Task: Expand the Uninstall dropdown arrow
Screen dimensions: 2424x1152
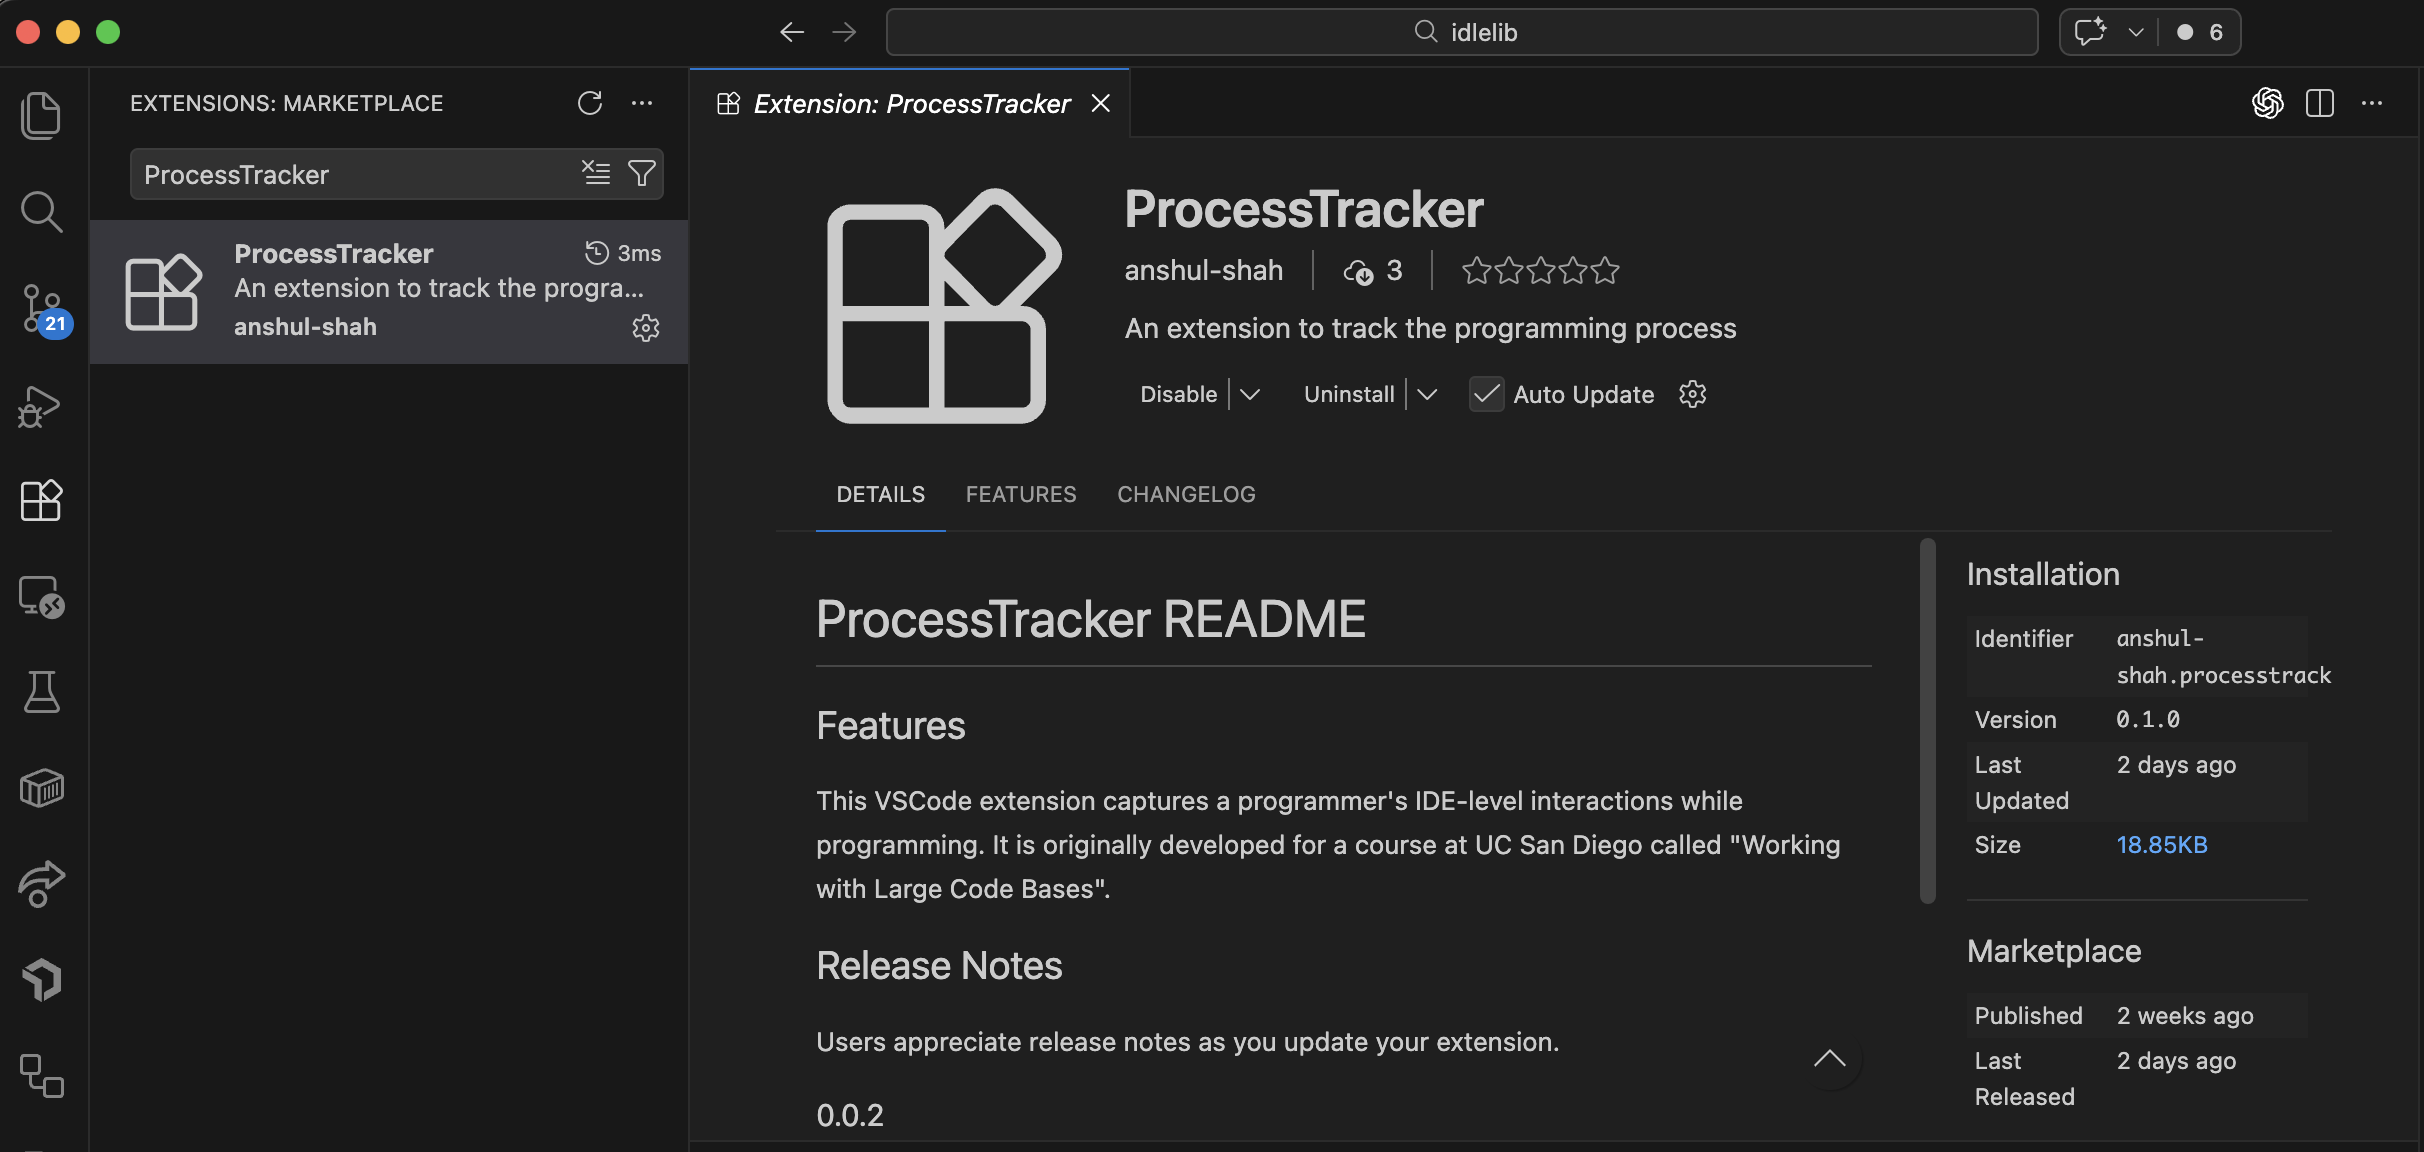Action: (1427, 394)
